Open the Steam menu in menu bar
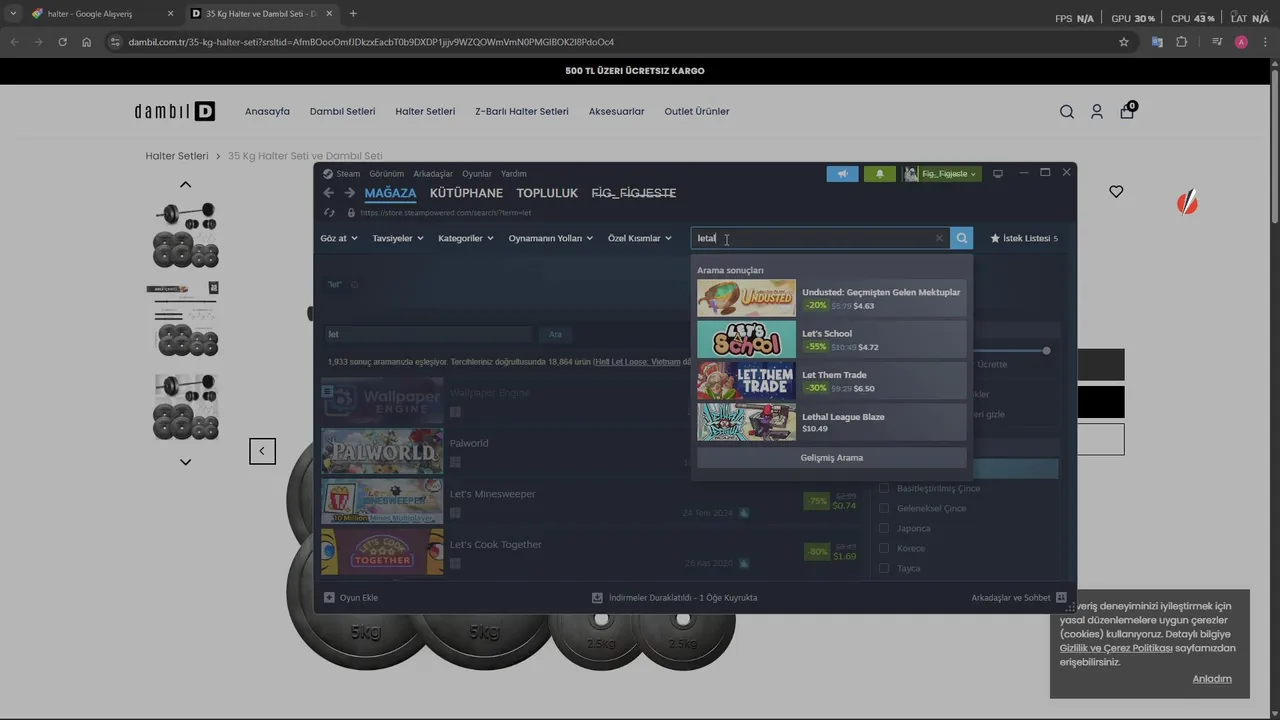 pyautogui.click(x=348, y=174)
